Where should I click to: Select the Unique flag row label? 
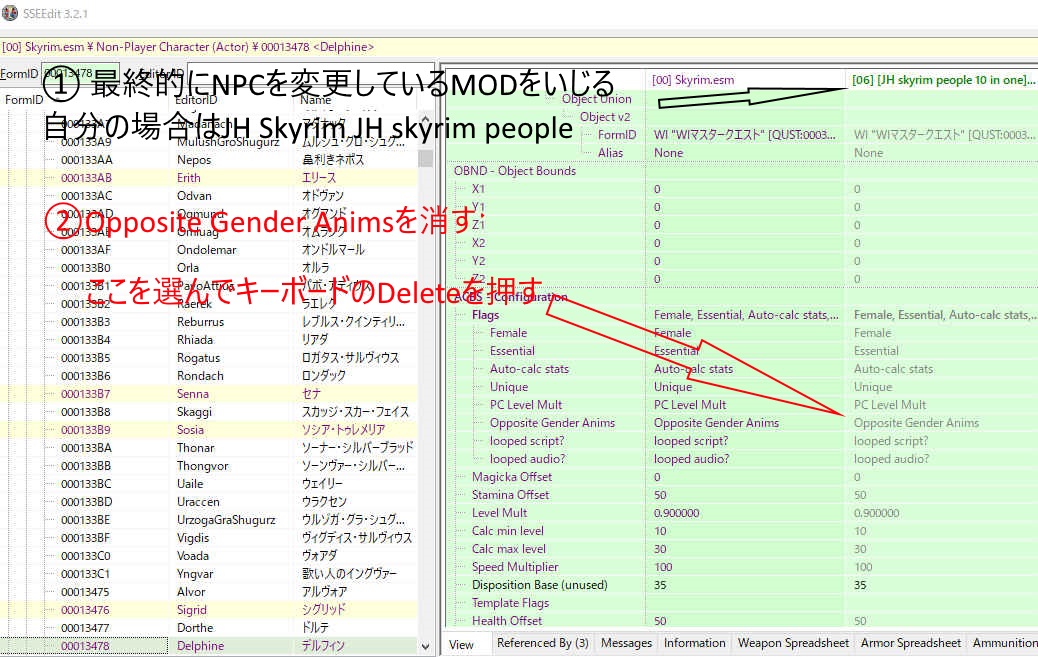[508, 387]
